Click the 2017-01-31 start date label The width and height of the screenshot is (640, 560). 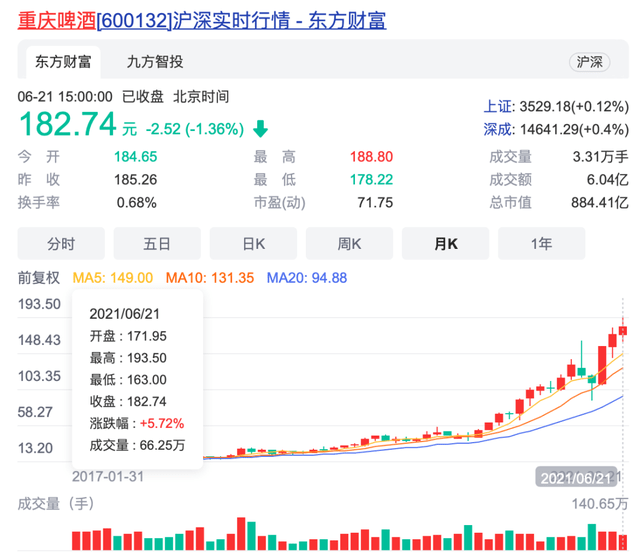coord(108,477)
